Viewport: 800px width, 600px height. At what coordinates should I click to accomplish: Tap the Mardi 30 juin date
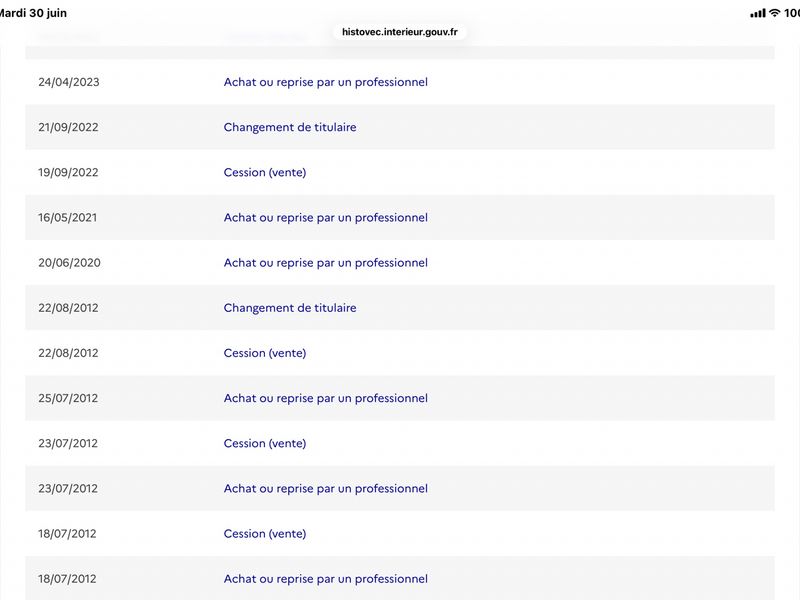[33, 13]
